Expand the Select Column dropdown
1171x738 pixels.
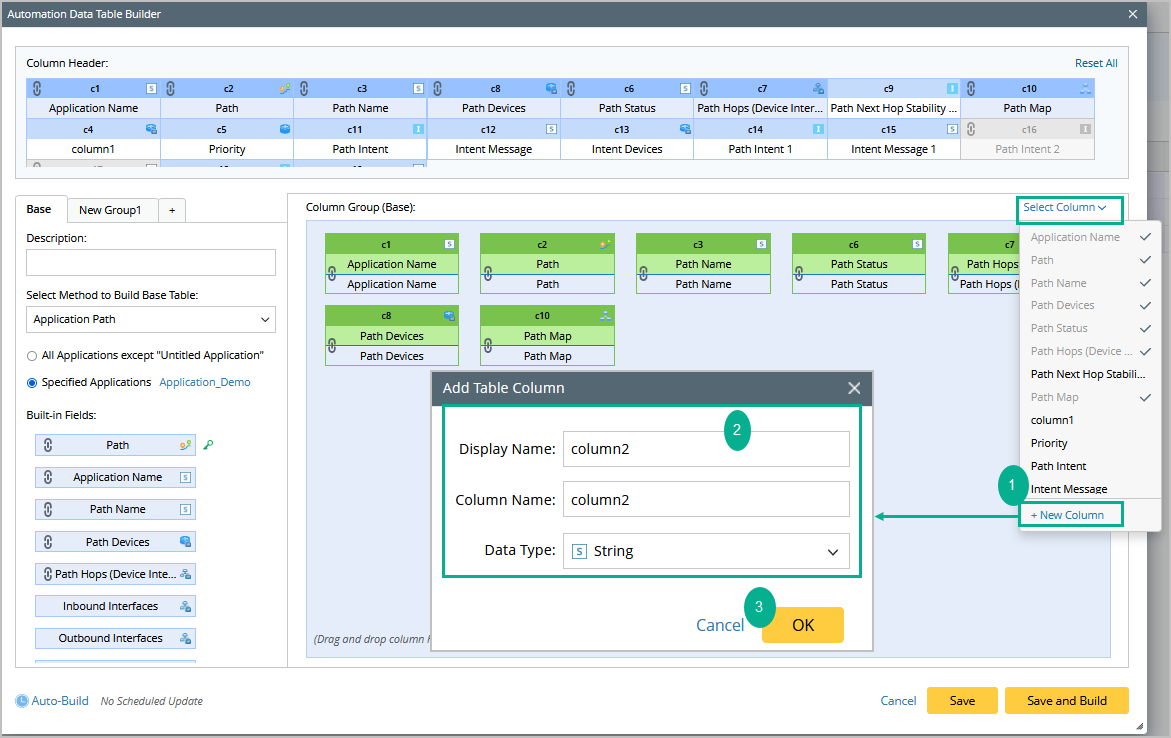[1070, 208]
